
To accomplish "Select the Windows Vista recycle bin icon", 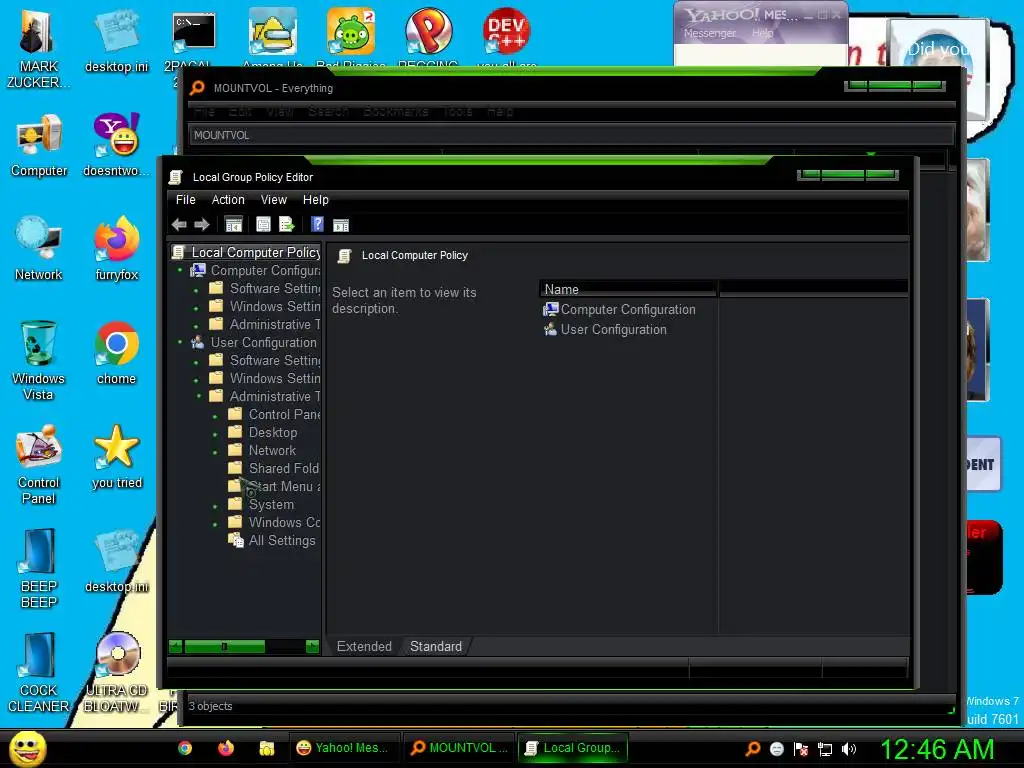I will 39,360.
